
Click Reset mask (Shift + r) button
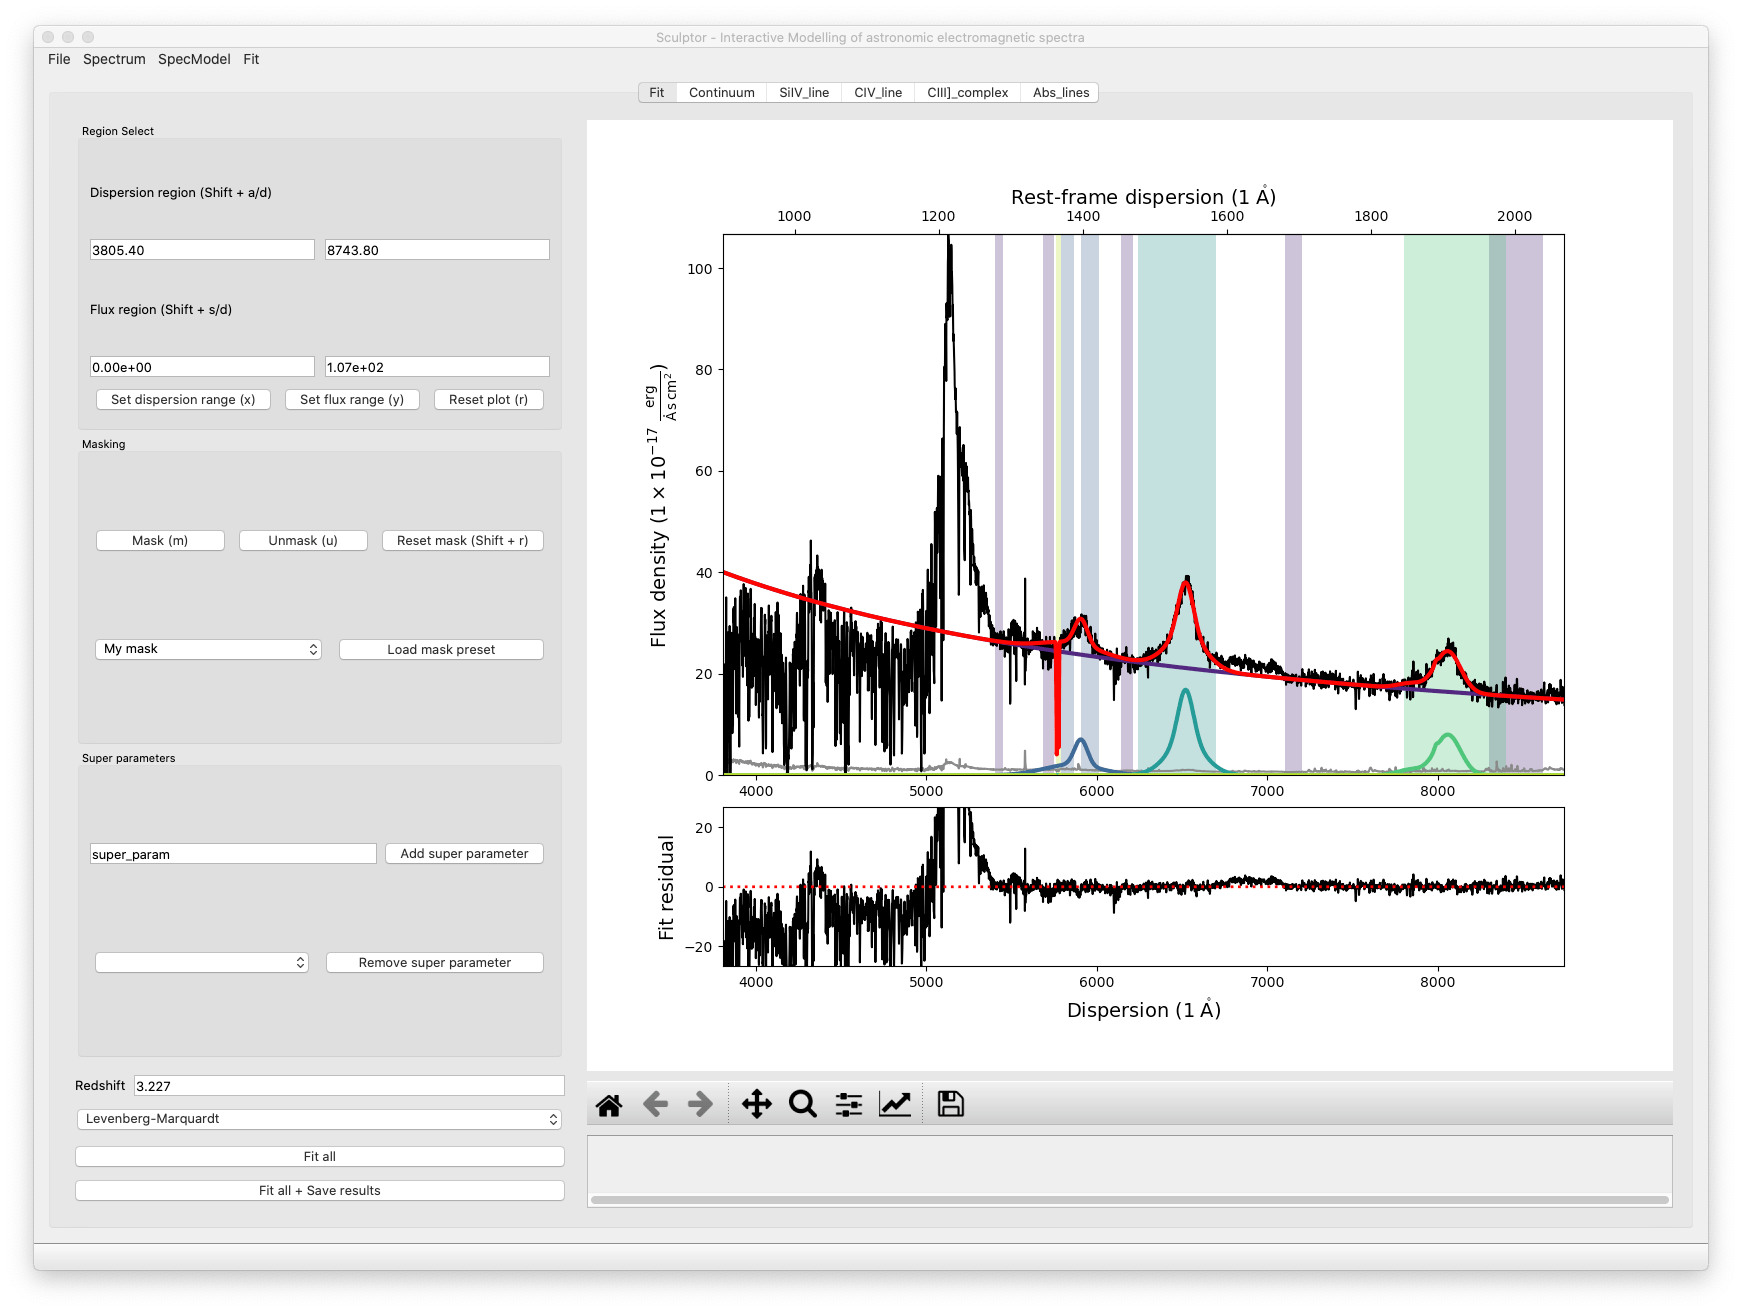point(463,541)
